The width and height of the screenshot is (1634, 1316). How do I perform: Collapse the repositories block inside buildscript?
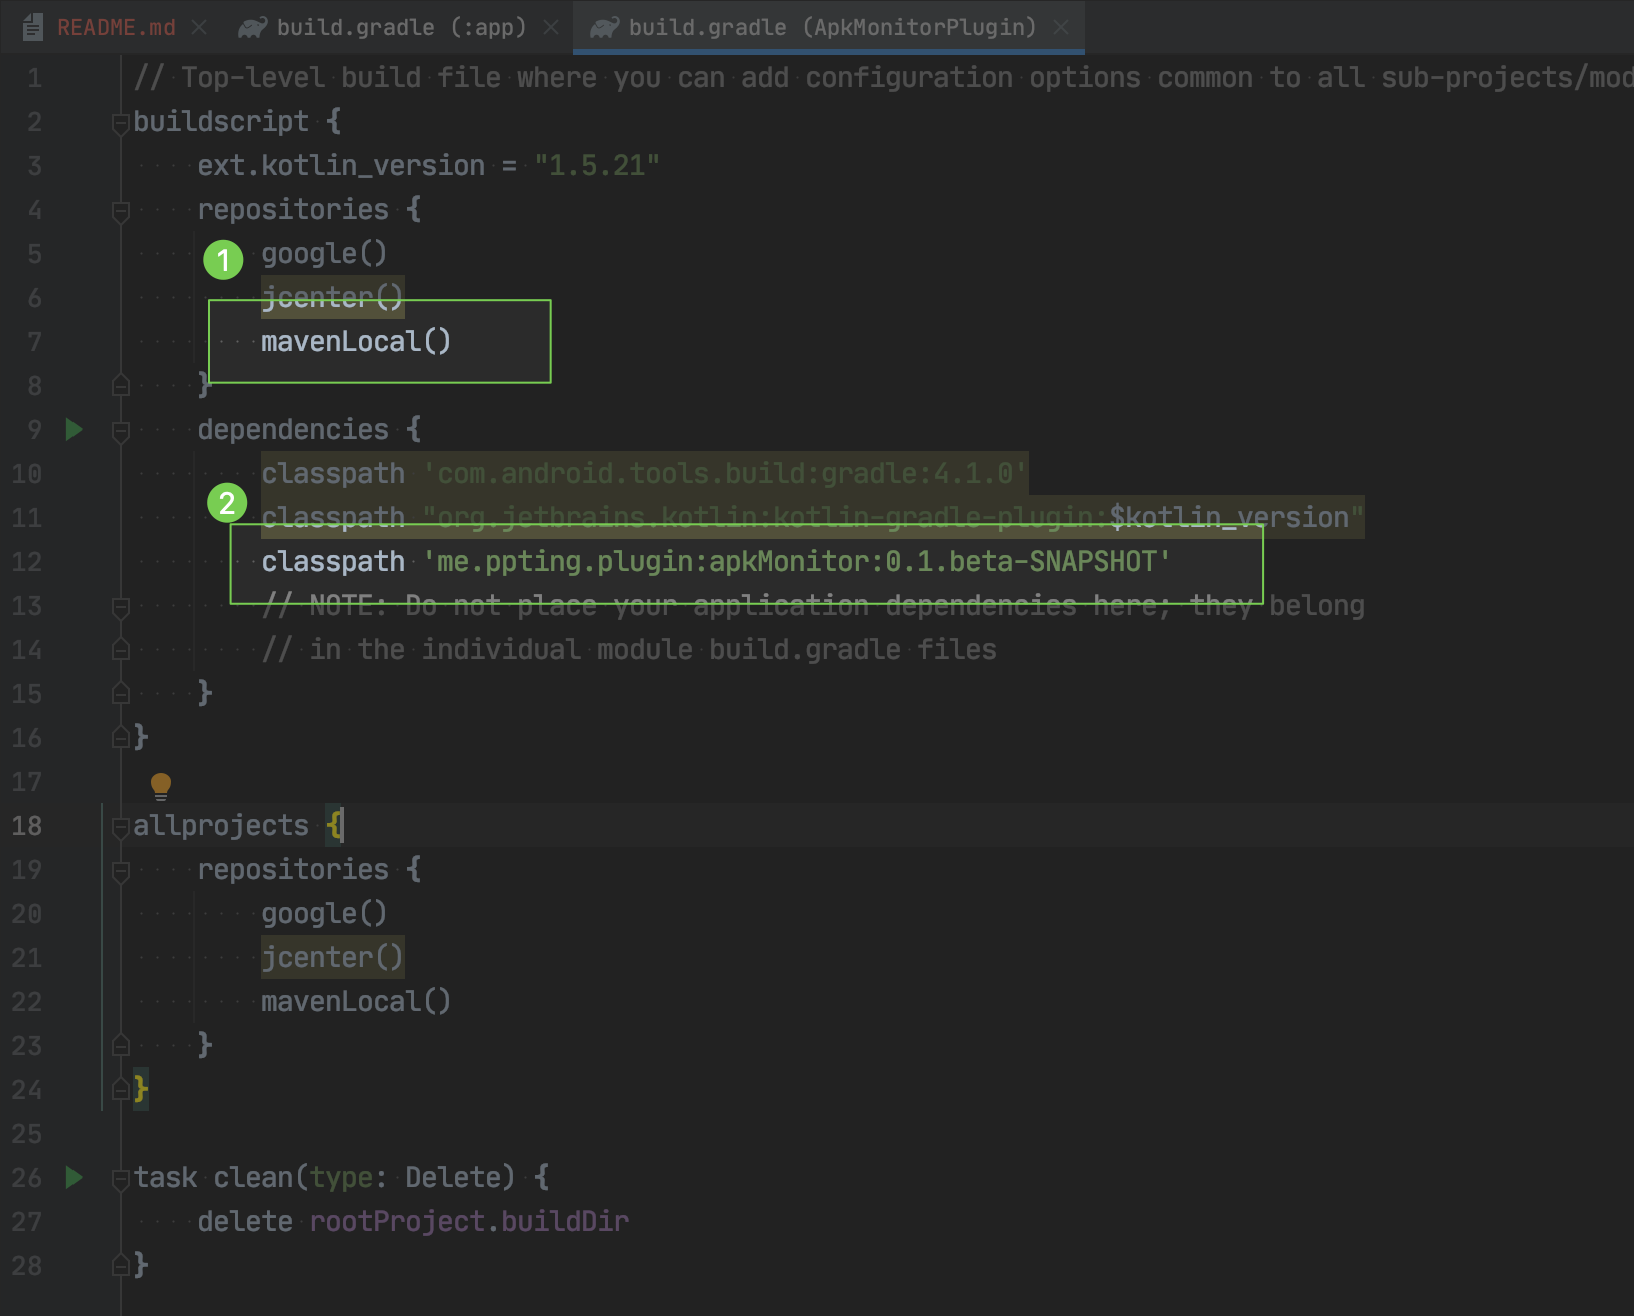click(x=120, y=211)
